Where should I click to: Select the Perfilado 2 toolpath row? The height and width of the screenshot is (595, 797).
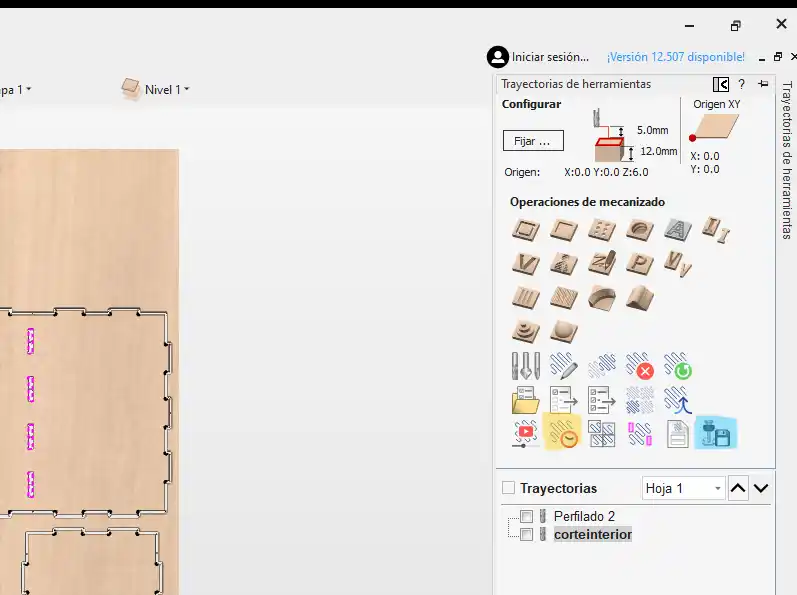pyautogui.click(x=585, y=517)
